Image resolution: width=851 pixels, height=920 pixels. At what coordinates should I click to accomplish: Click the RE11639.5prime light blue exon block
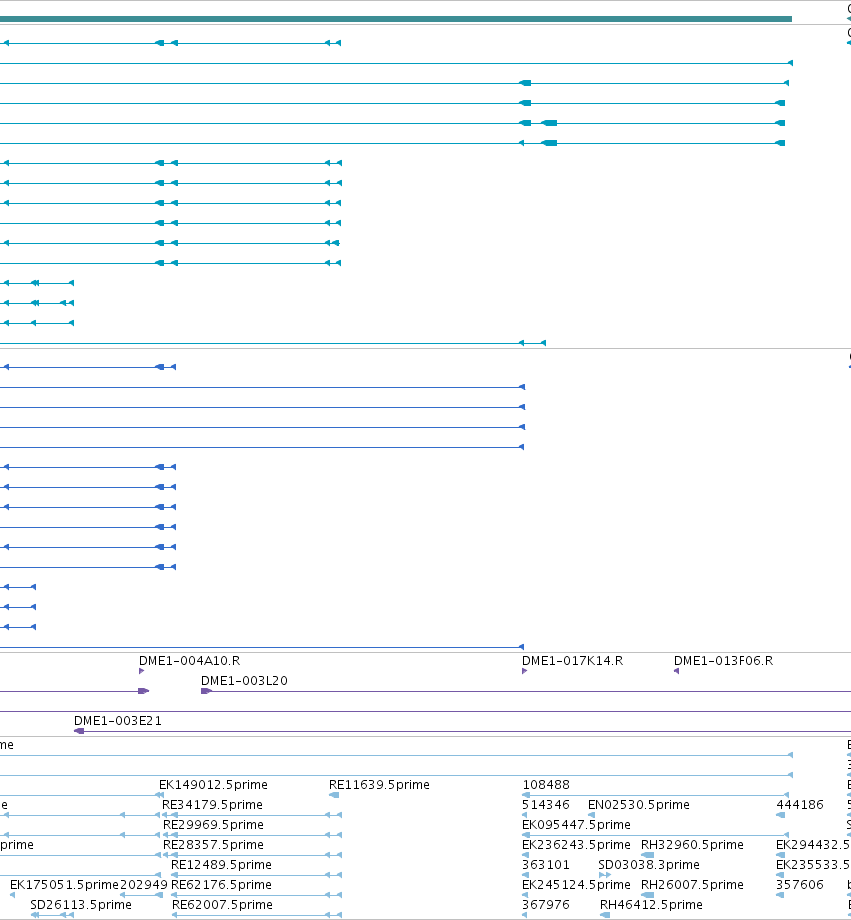334,795
